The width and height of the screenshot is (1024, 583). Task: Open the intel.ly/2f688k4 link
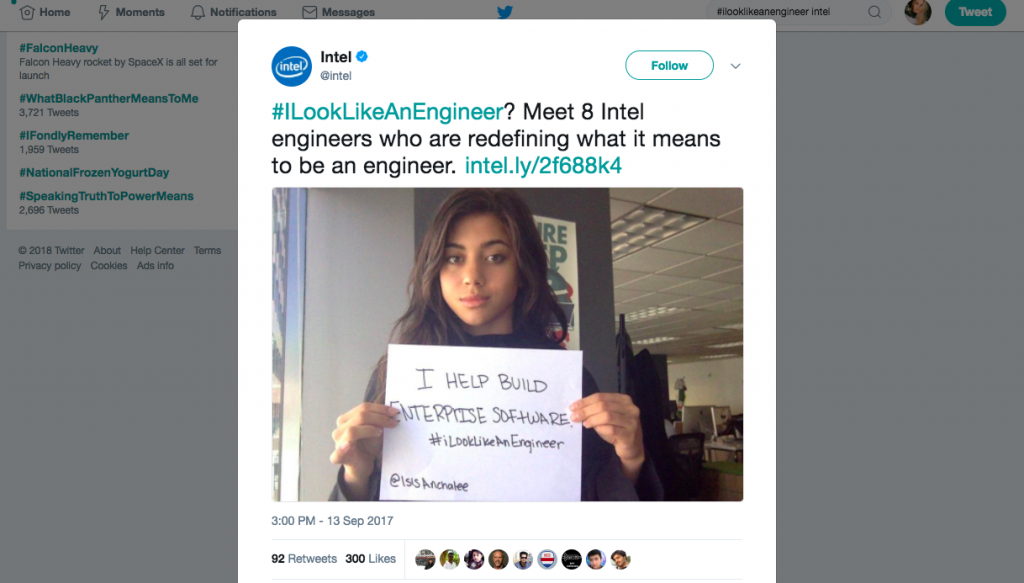[543, 165]
